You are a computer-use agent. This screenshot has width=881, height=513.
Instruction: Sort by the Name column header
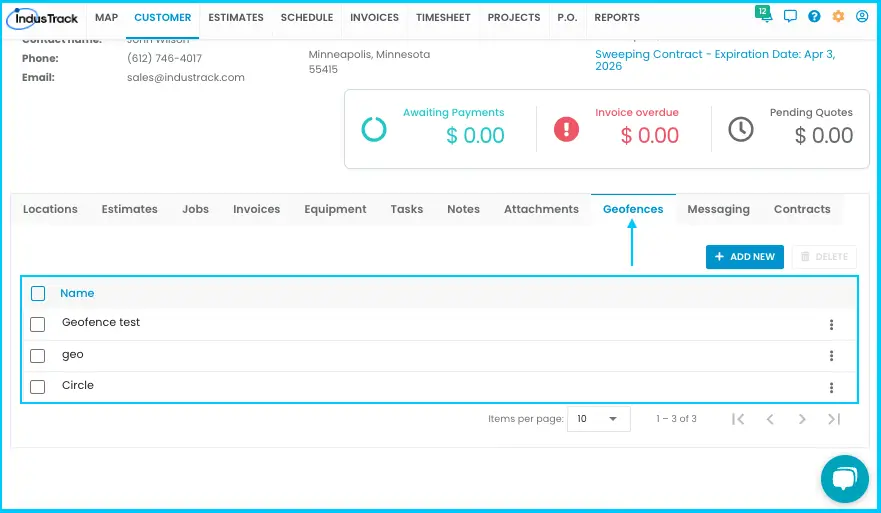77,293
